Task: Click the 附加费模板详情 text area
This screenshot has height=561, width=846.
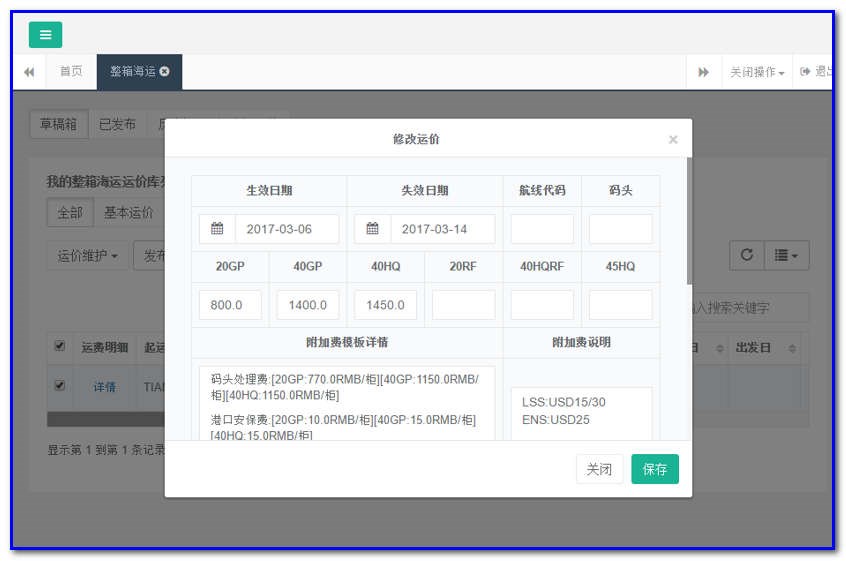Action: (x=347, y=403)
